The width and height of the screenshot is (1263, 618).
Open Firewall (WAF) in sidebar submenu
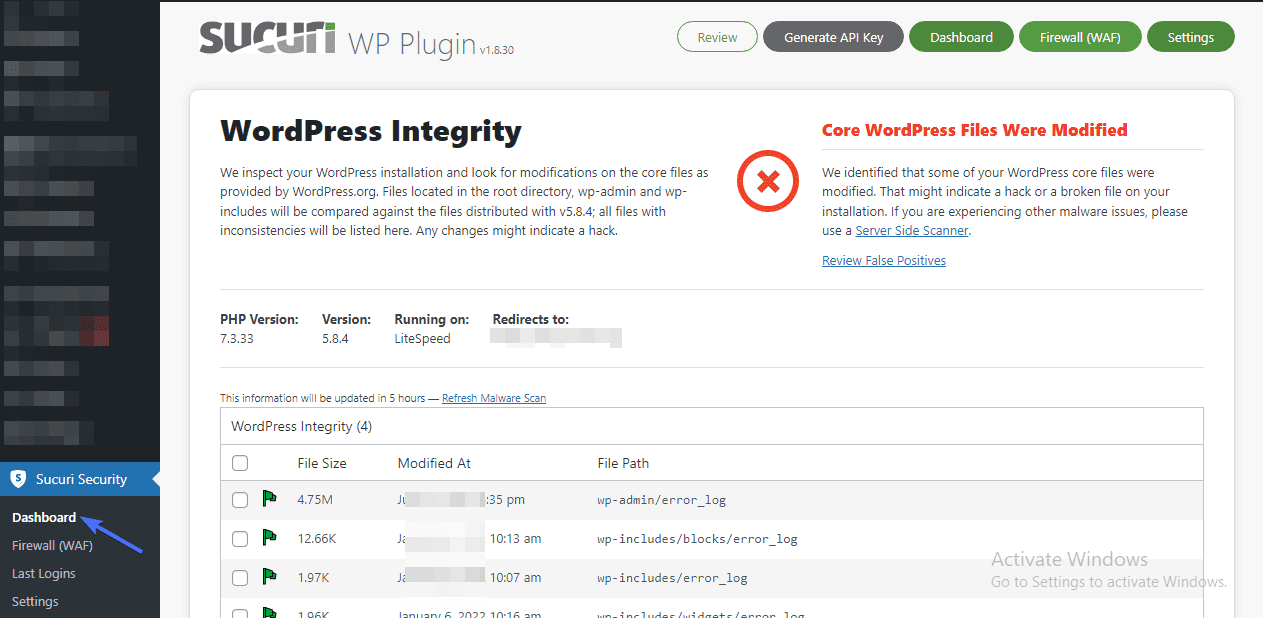[x=52, y=545]
